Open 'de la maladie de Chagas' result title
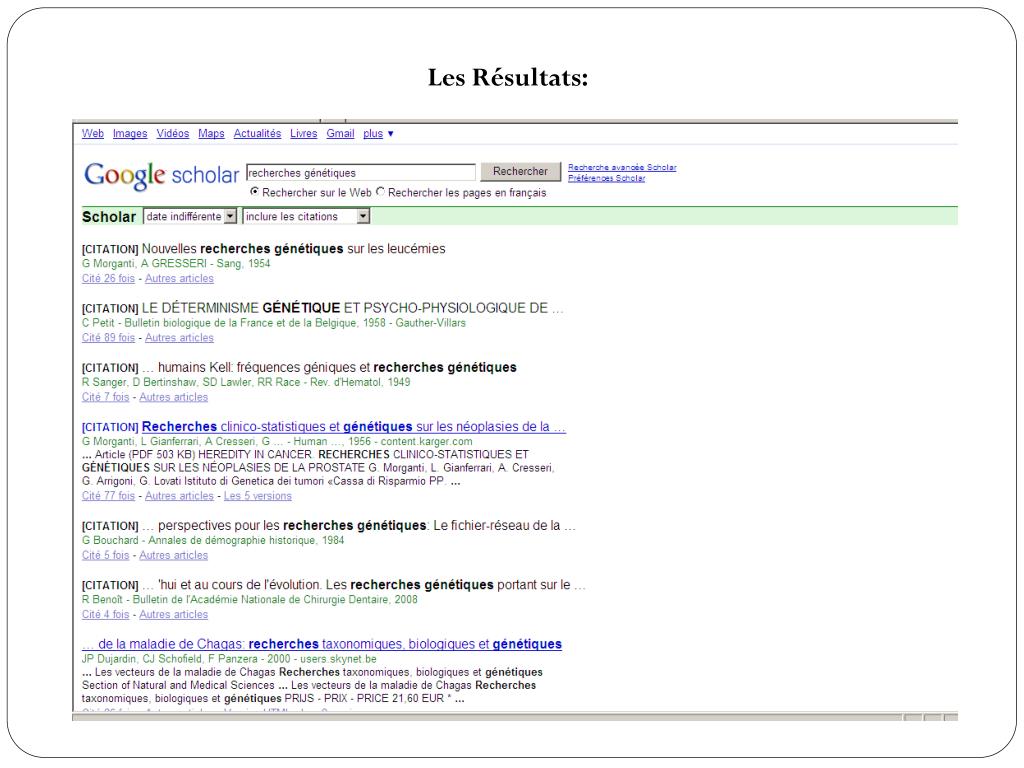This screenshot has width=1024, height=768. click(x=321, y=644)
